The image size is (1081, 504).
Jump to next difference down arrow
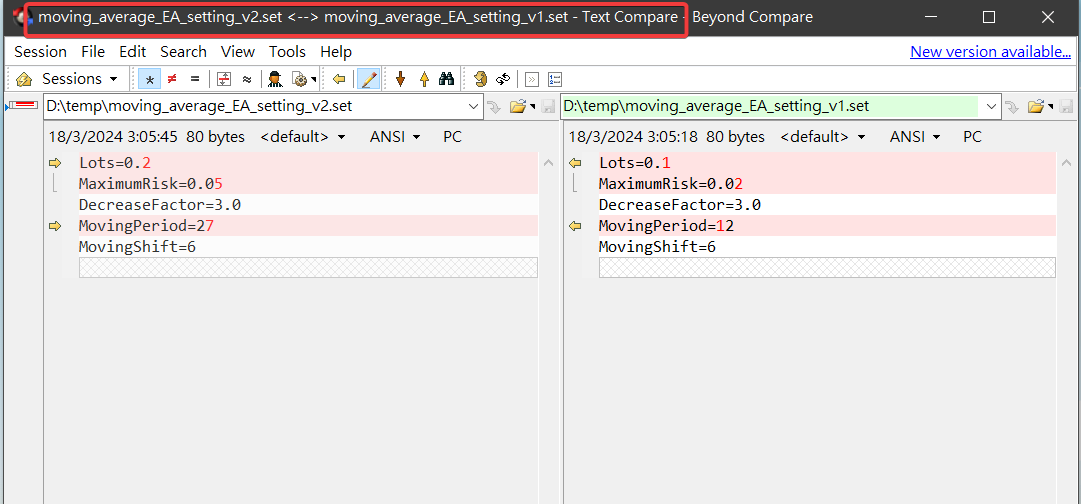point(401,79)
